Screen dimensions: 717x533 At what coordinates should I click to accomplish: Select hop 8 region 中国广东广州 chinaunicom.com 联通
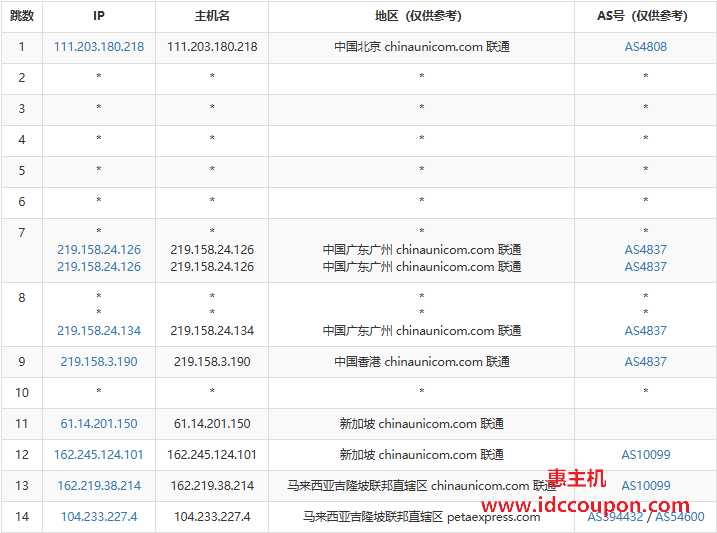point(422,330)
